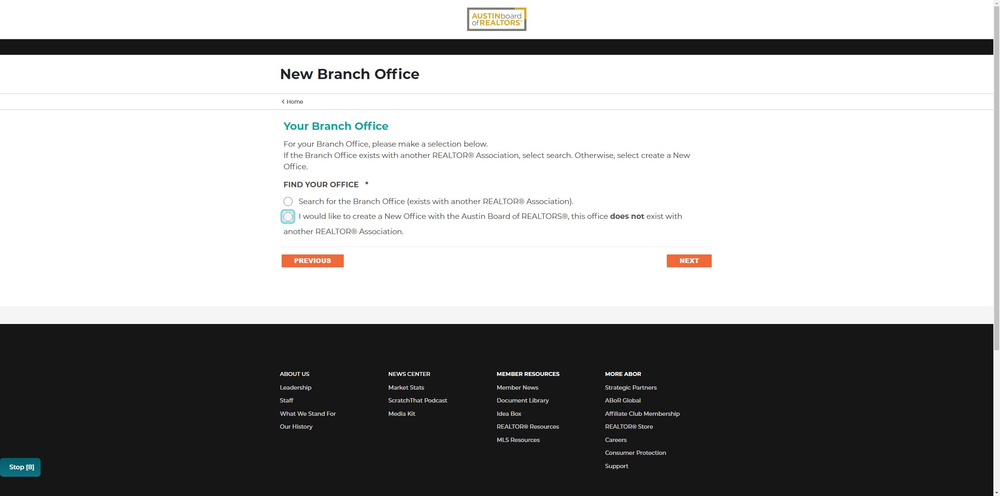Open ABoR Global footer link
Screen dimensions: 1000x496
tap(623, 400)
